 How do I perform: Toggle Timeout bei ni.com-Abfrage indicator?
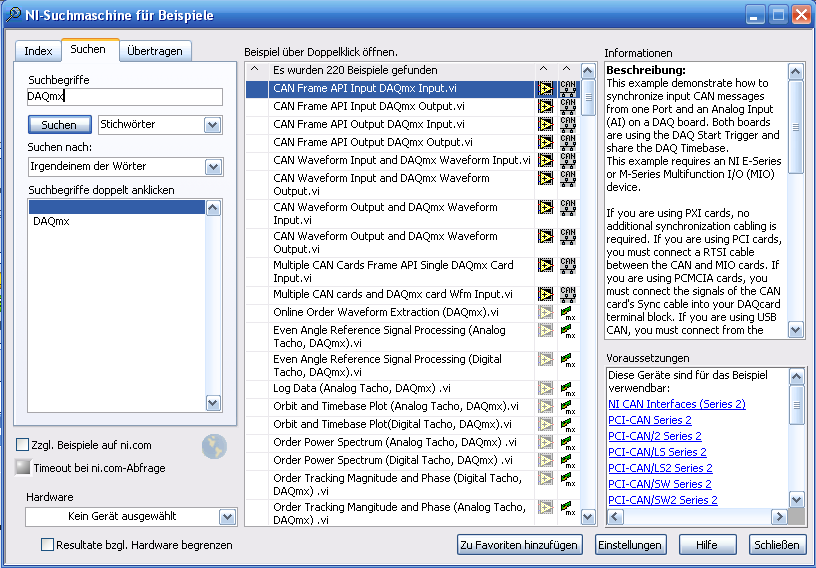point(23,467)
